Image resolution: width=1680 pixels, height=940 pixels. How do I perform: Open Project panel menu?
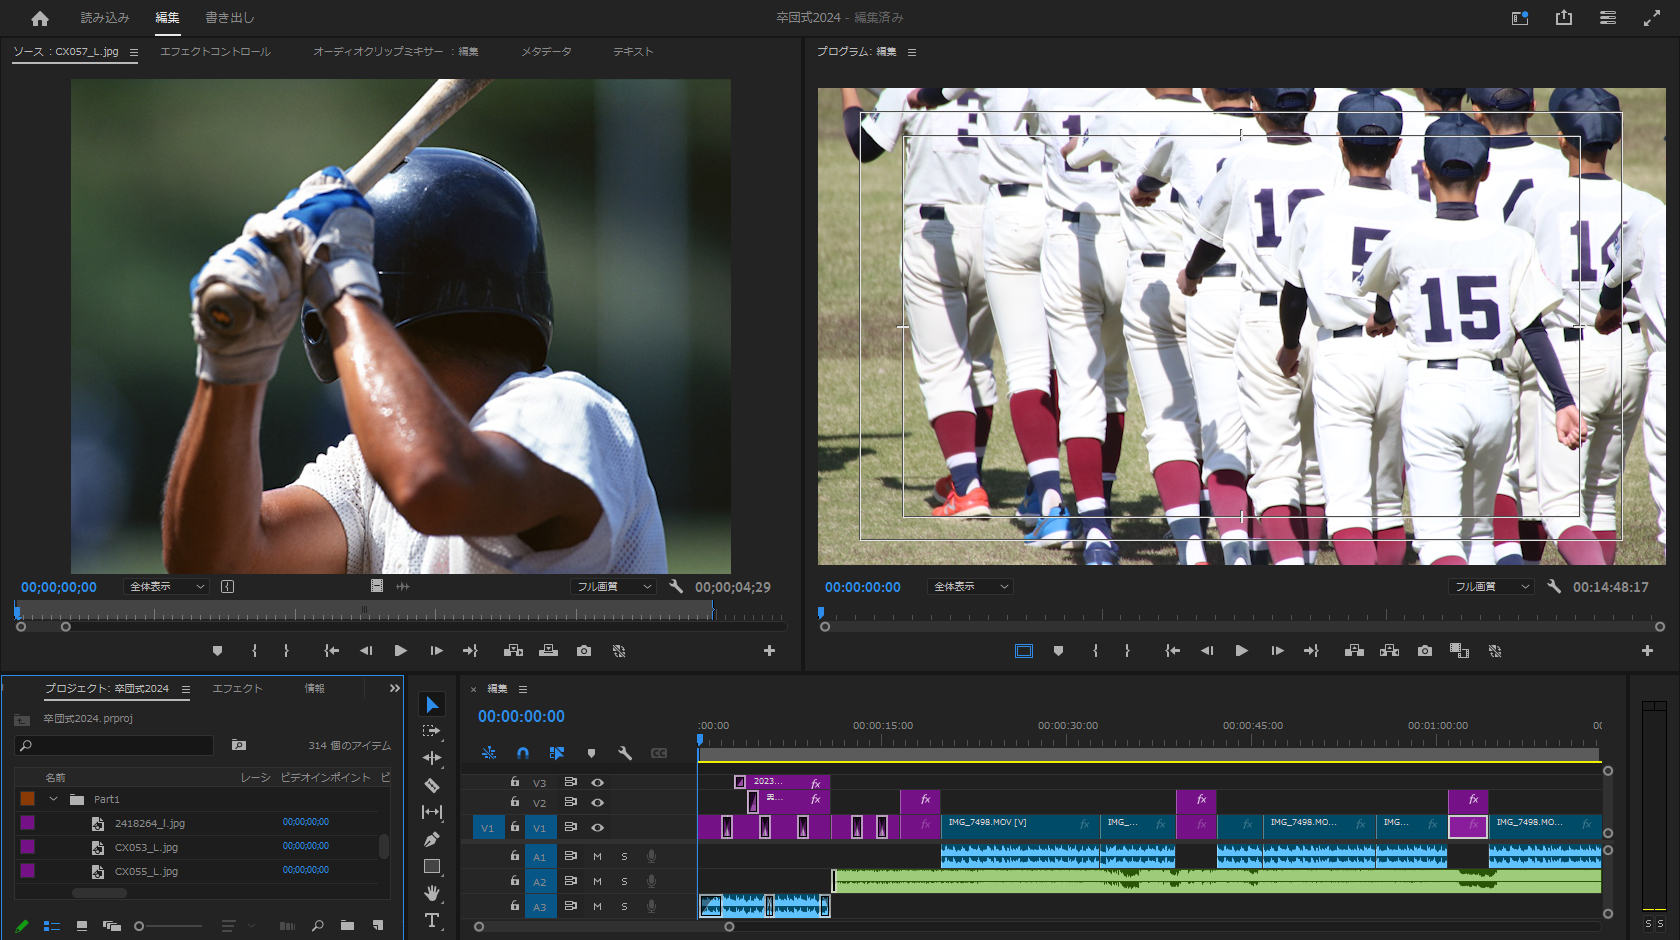[185, 689]
